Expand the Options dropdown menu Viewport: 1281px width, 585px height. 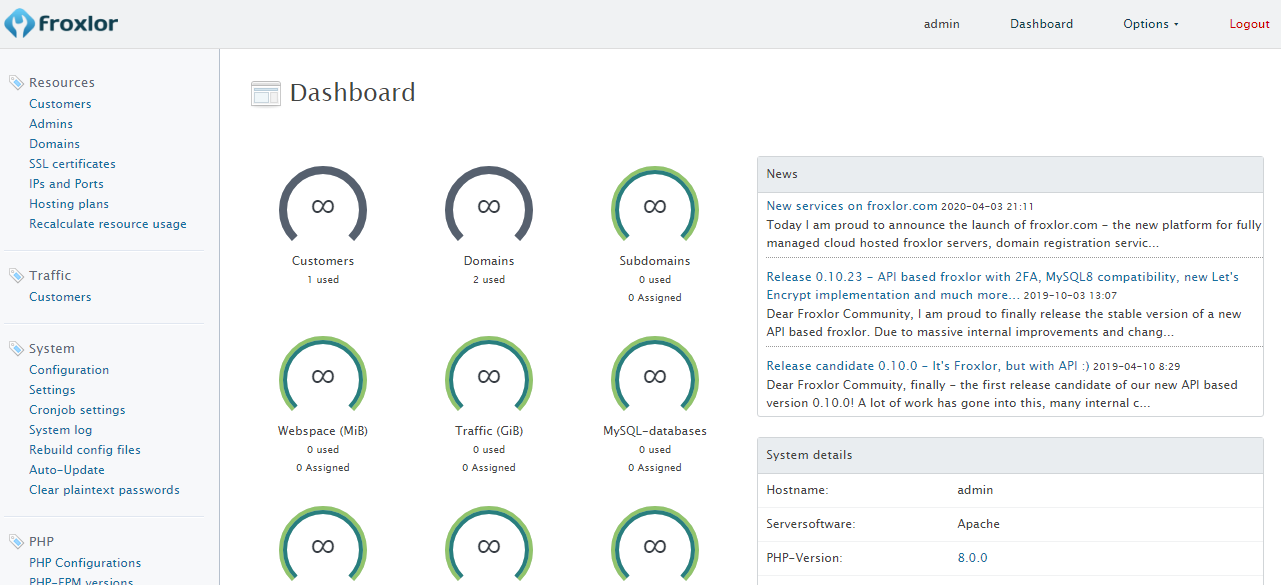click(x=1150, y=24)
